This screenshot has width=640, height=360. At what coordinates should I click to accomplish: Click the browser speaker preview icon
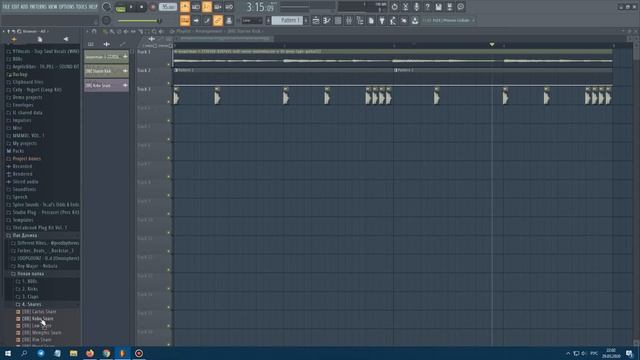pyautogui.click(x=66, y=39)
